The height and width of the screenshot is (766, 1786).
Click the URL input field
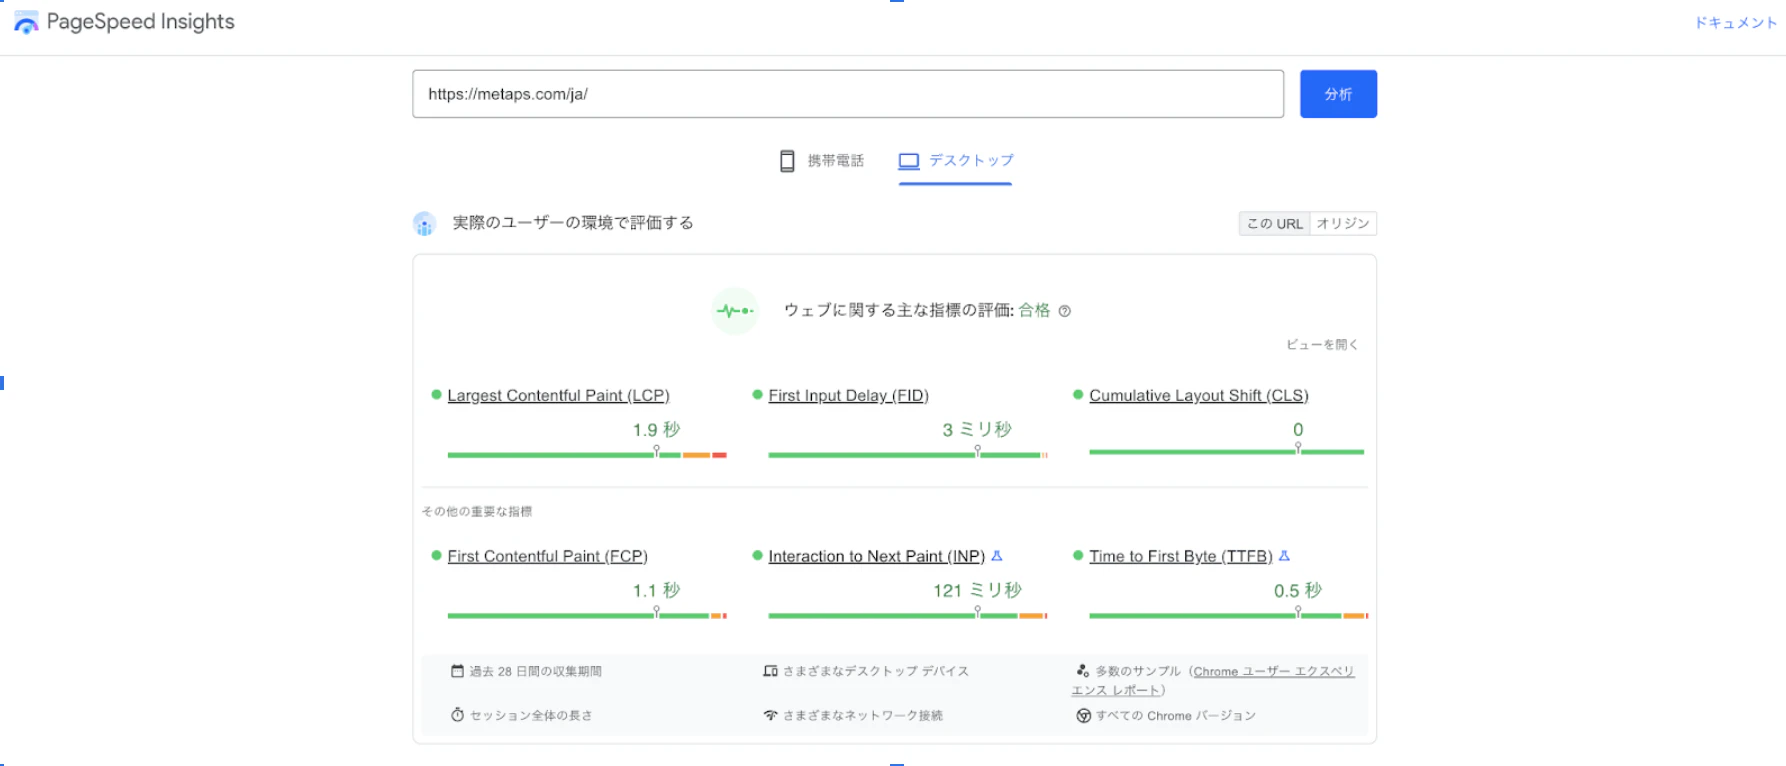[848, 94]
